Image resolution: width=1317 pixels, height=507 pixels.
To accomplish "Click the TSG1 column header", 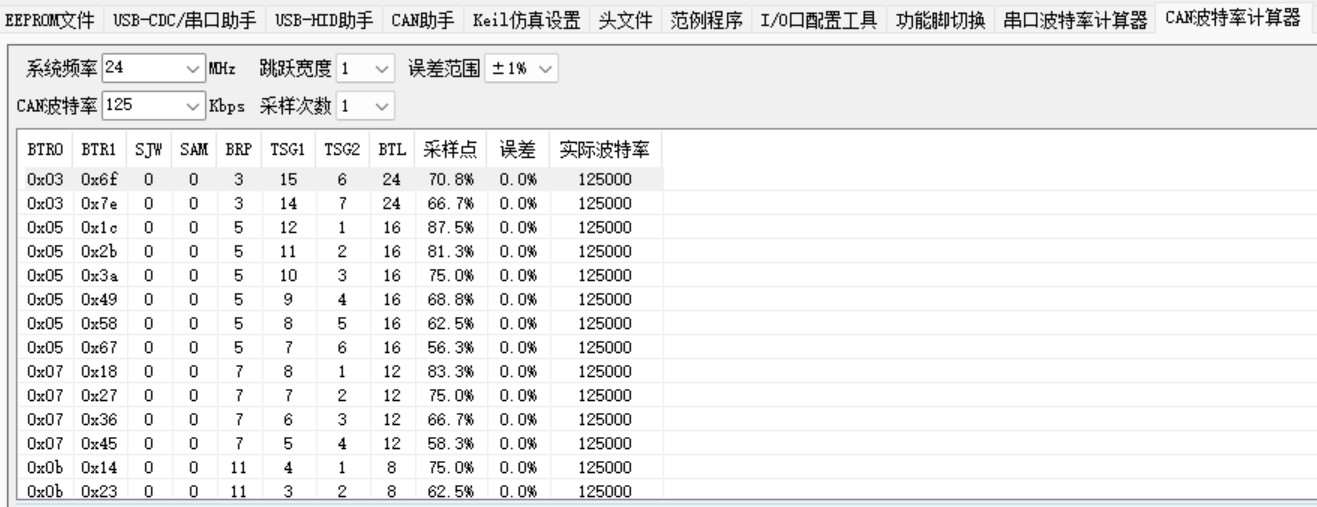I will 290,150.
